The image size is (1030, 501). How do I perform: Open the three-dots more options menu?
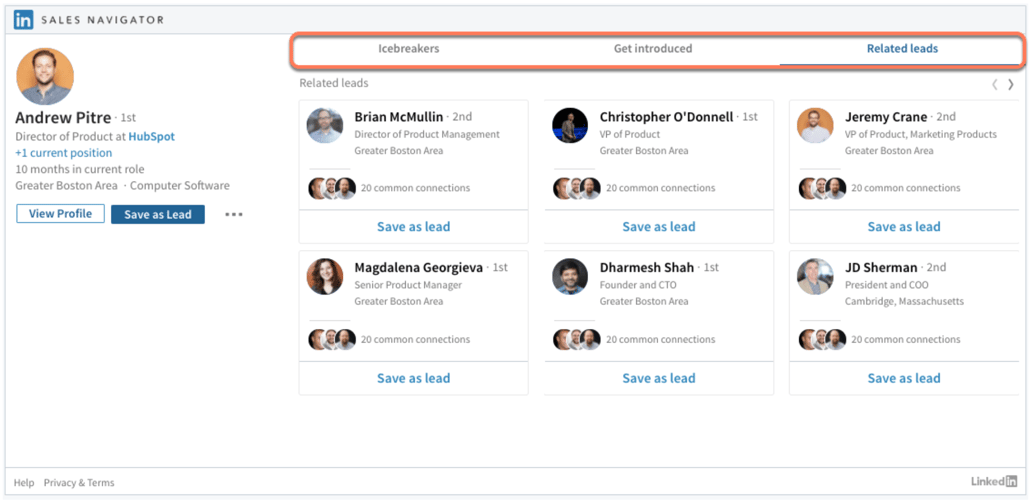pyautogui.click(x=234, y=214)
